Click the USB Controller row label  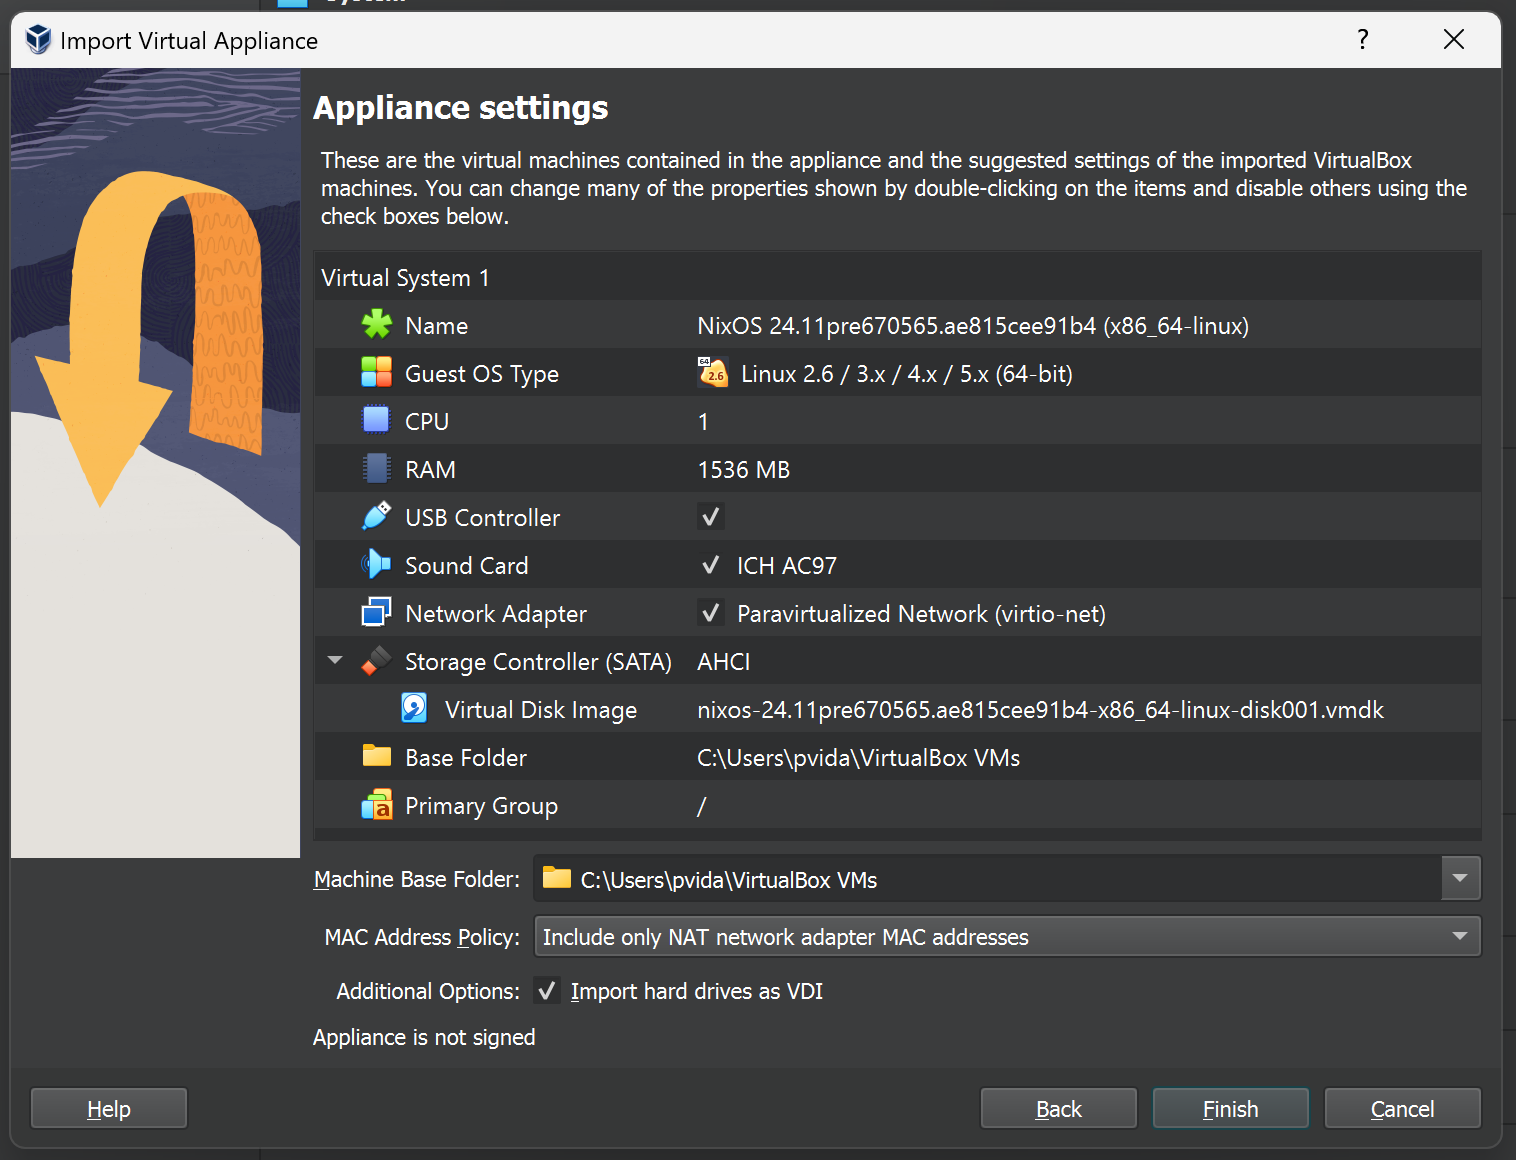pyautogui.click(x=483, y=518)
